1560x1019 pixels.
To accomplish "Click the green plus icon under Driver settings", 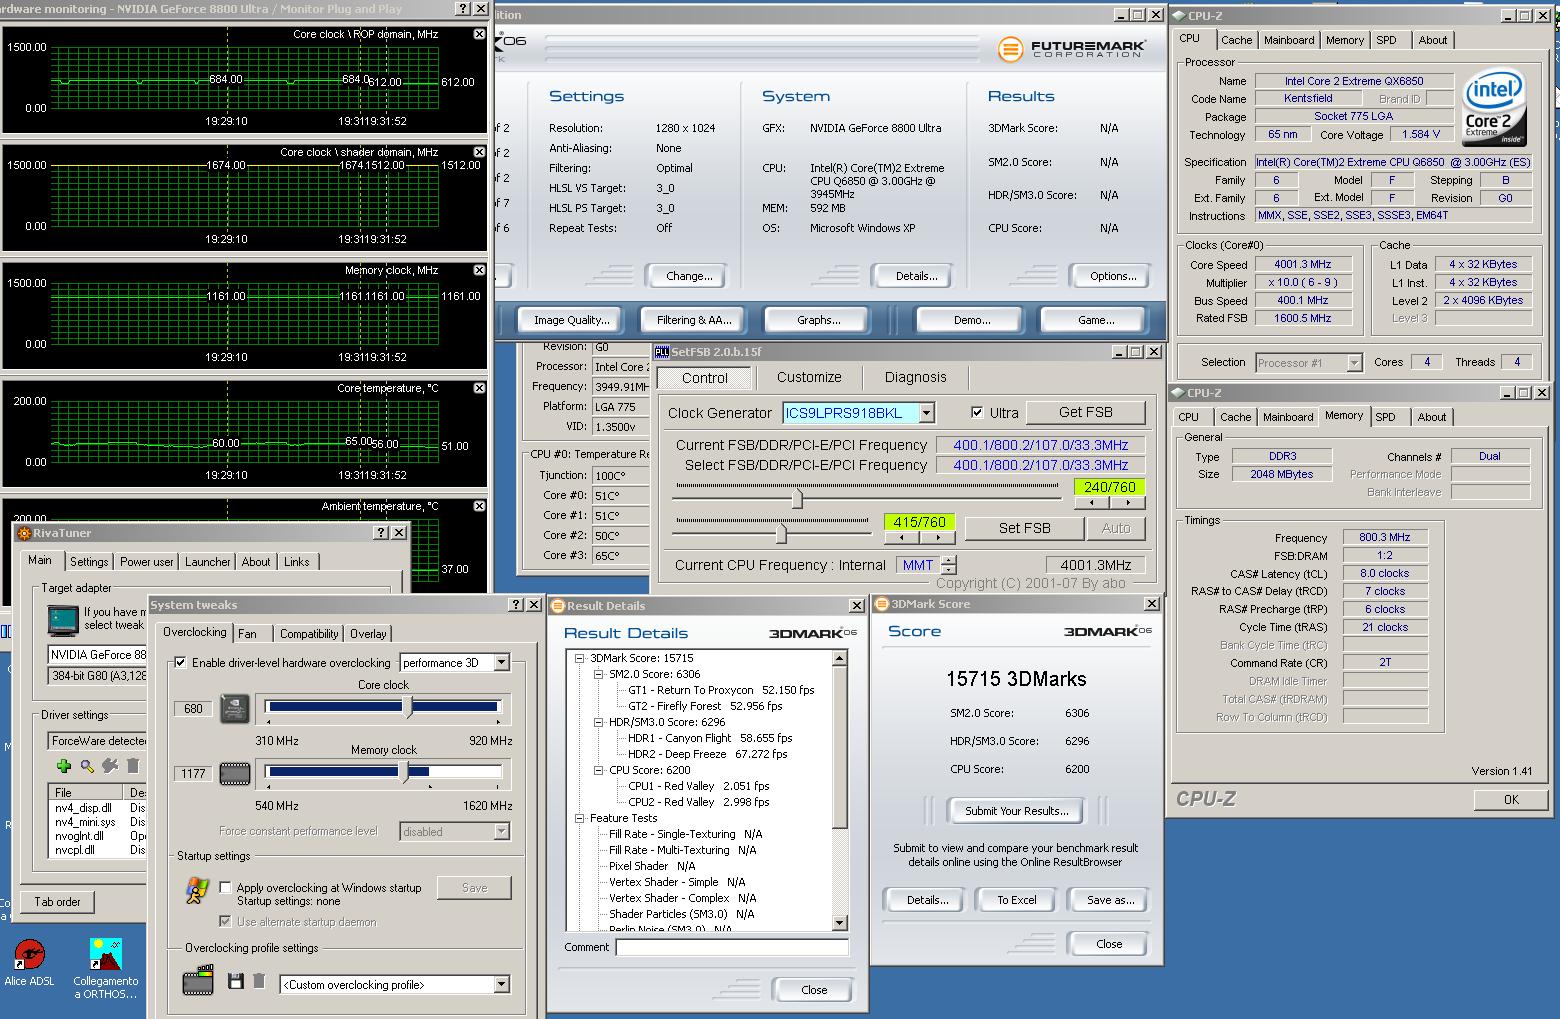I will point(64,766).
